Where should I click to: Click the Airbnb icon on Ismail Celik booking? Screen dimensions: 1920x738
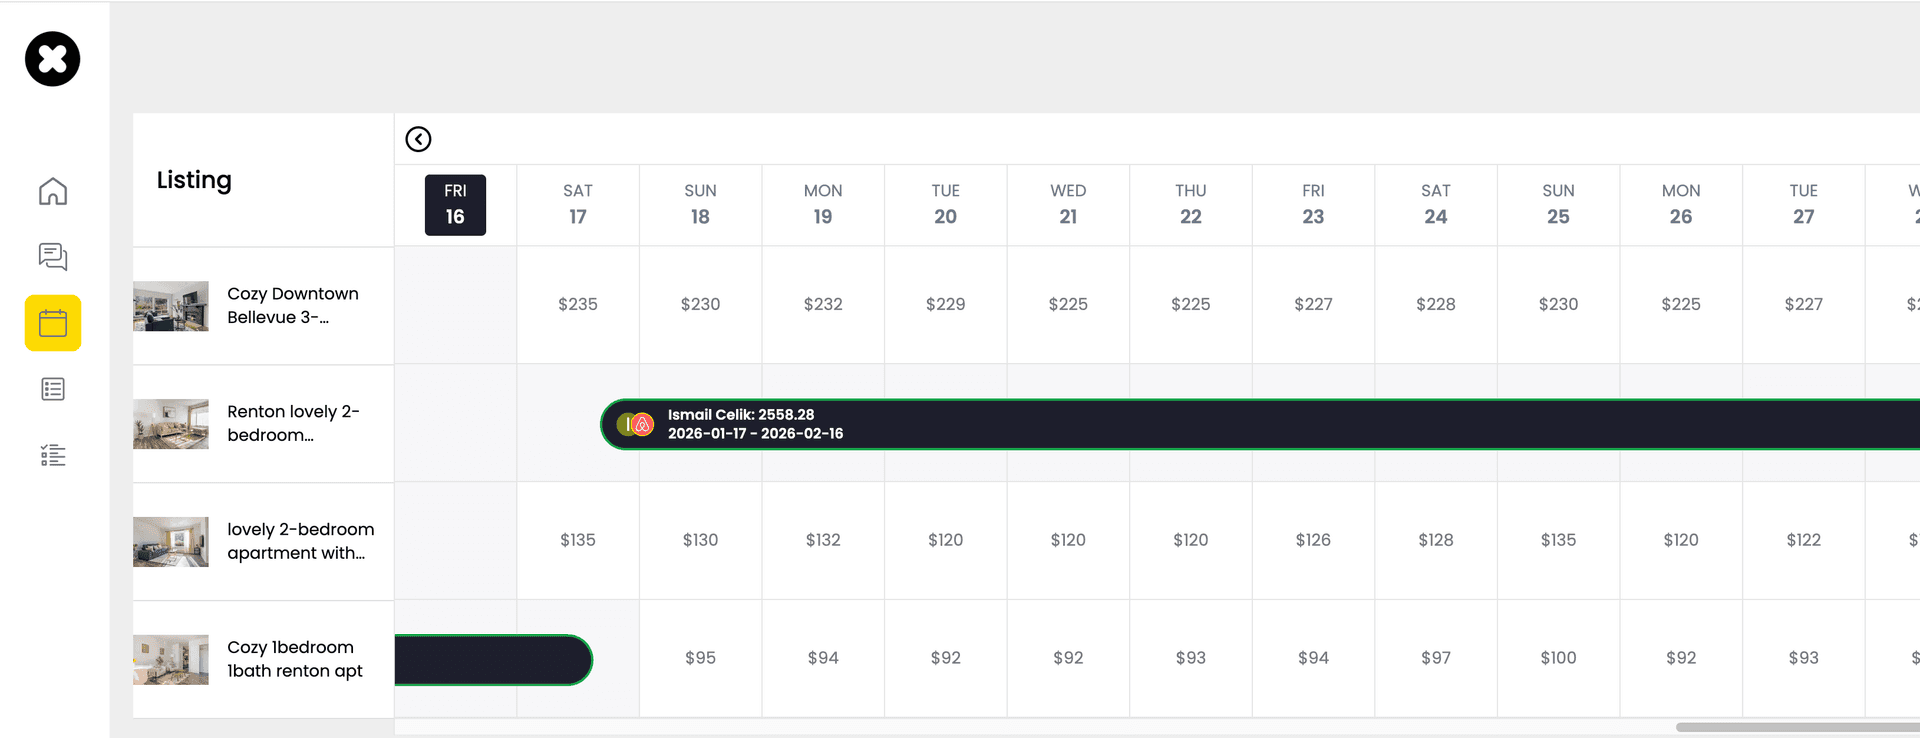point(642,425)
